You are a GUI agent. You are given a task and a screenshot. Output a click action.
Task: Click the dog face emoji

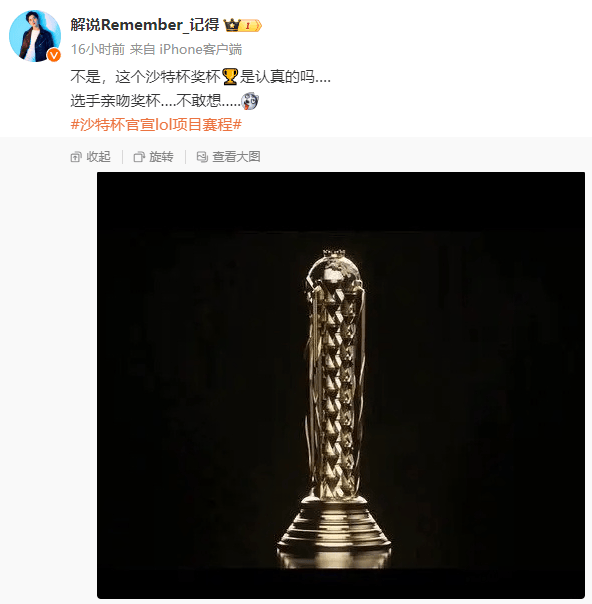coord(250,101)
